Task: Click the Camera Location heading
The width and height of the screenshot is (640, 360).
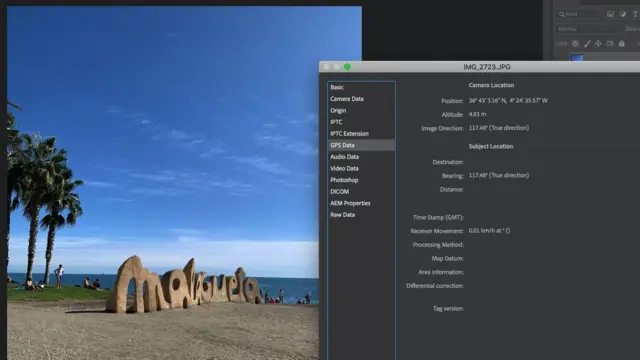Action: pyautogui.click(x=491, y=85)
